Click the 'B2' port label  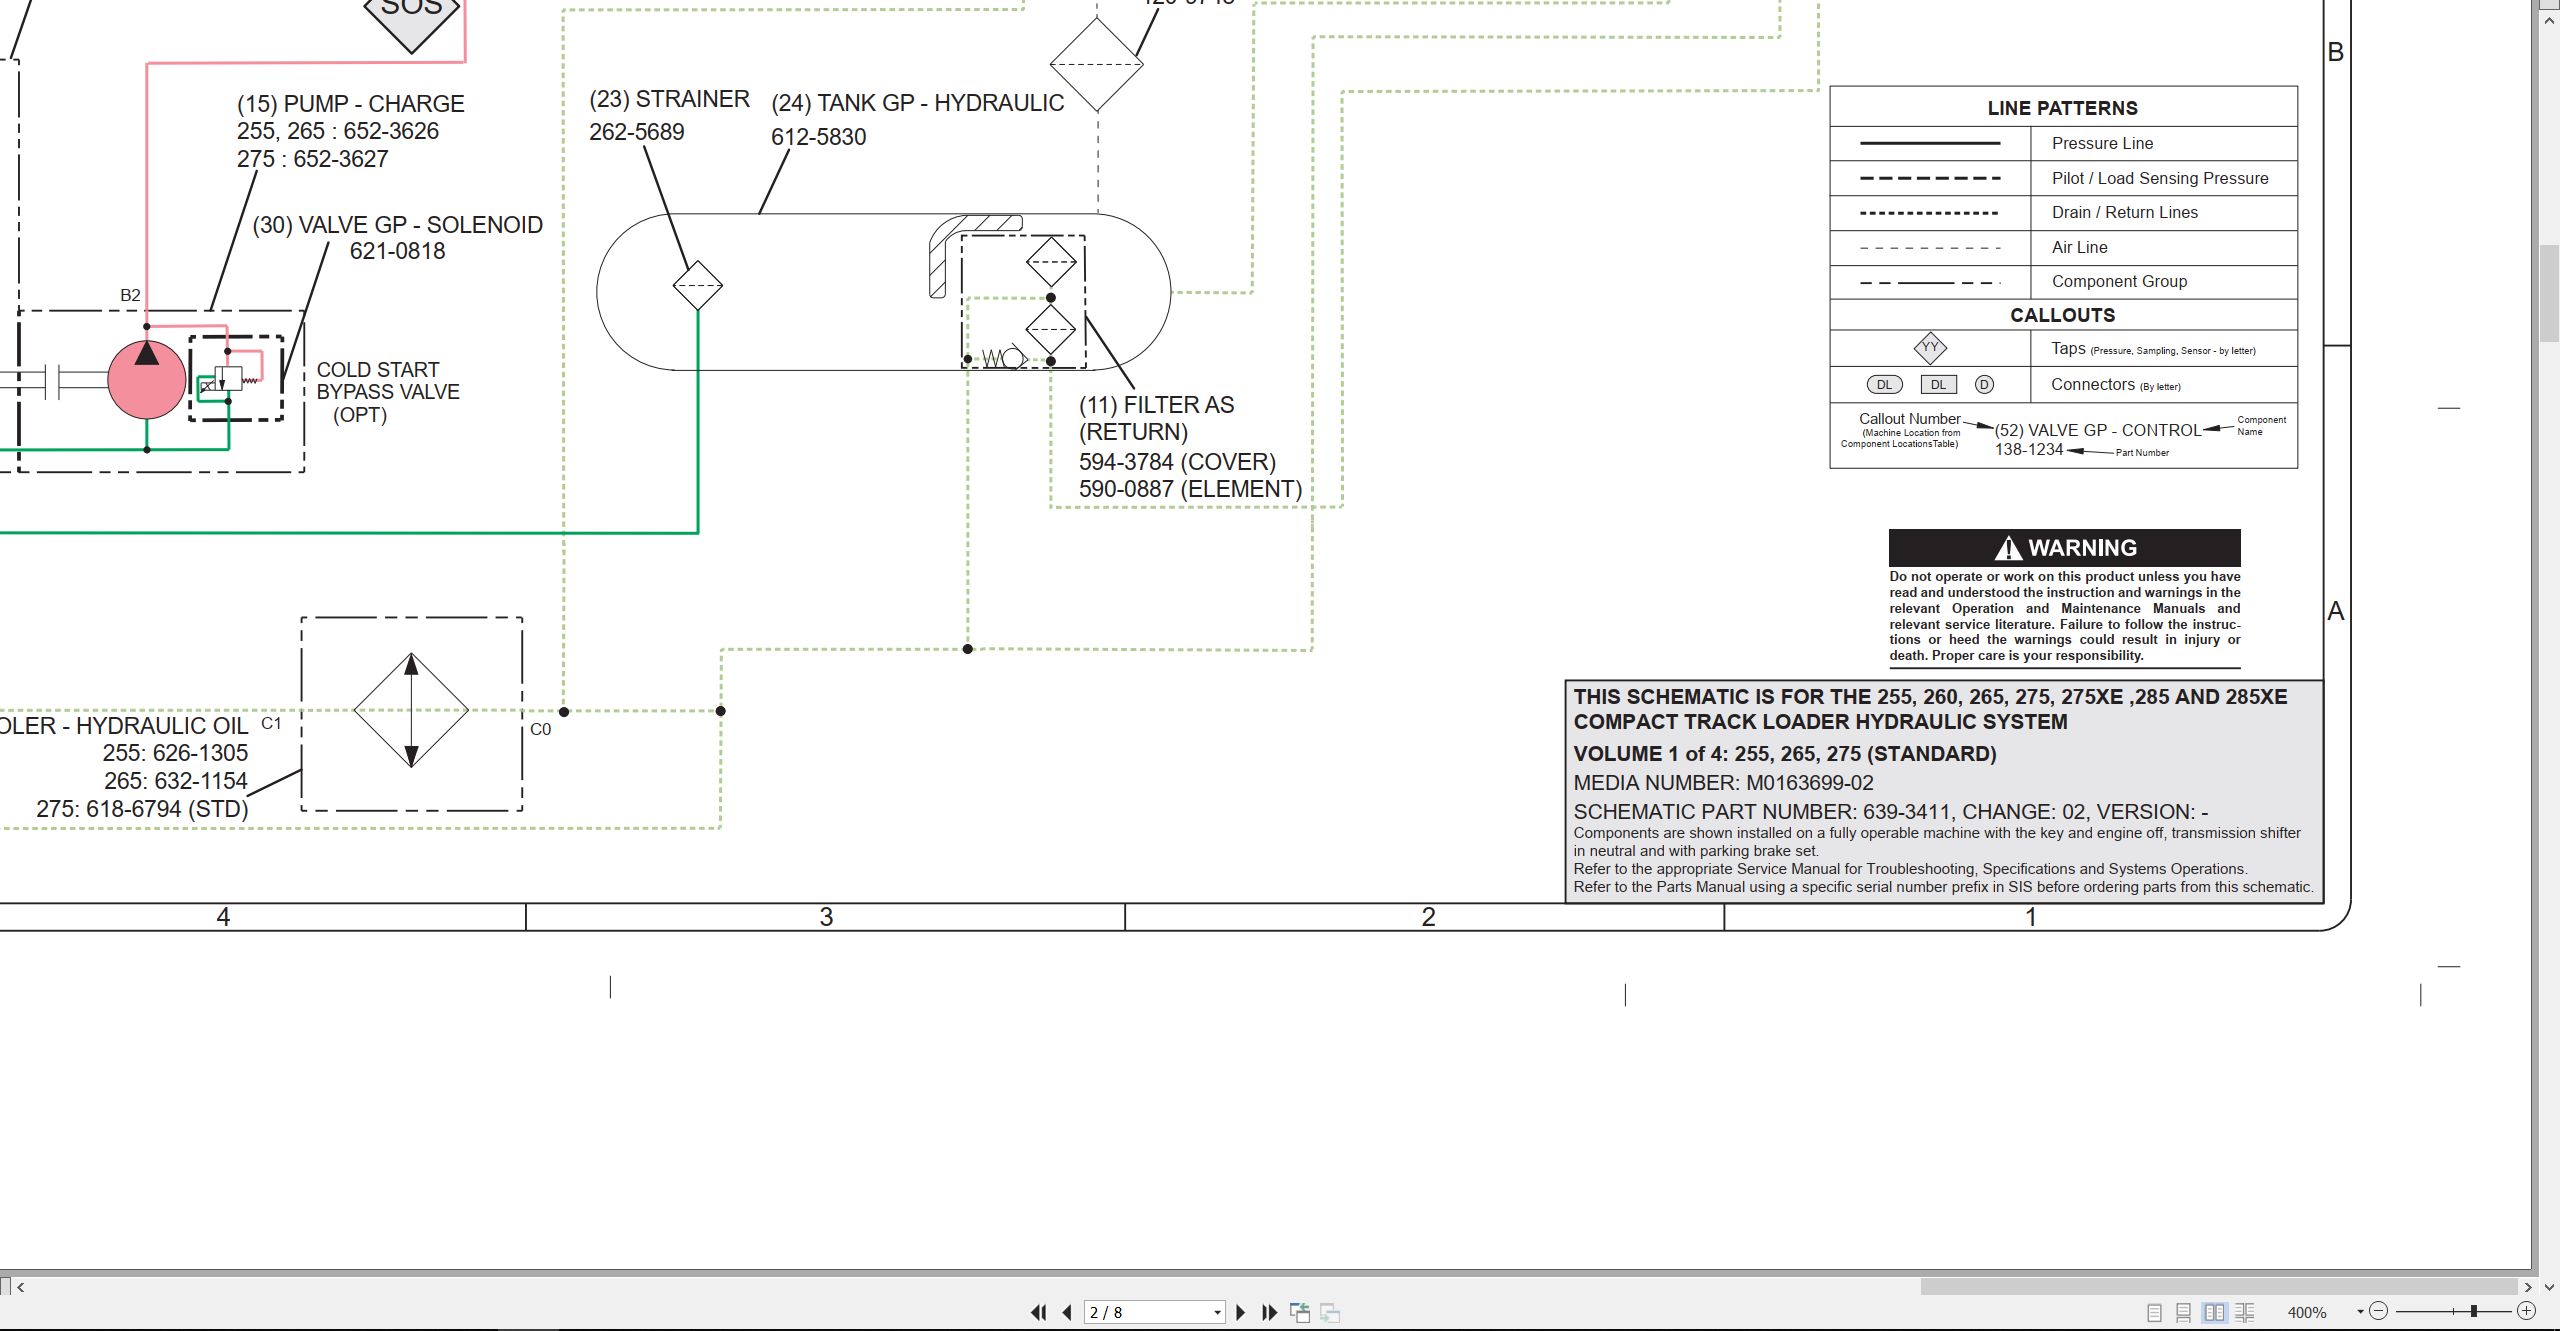click(130, 295)
